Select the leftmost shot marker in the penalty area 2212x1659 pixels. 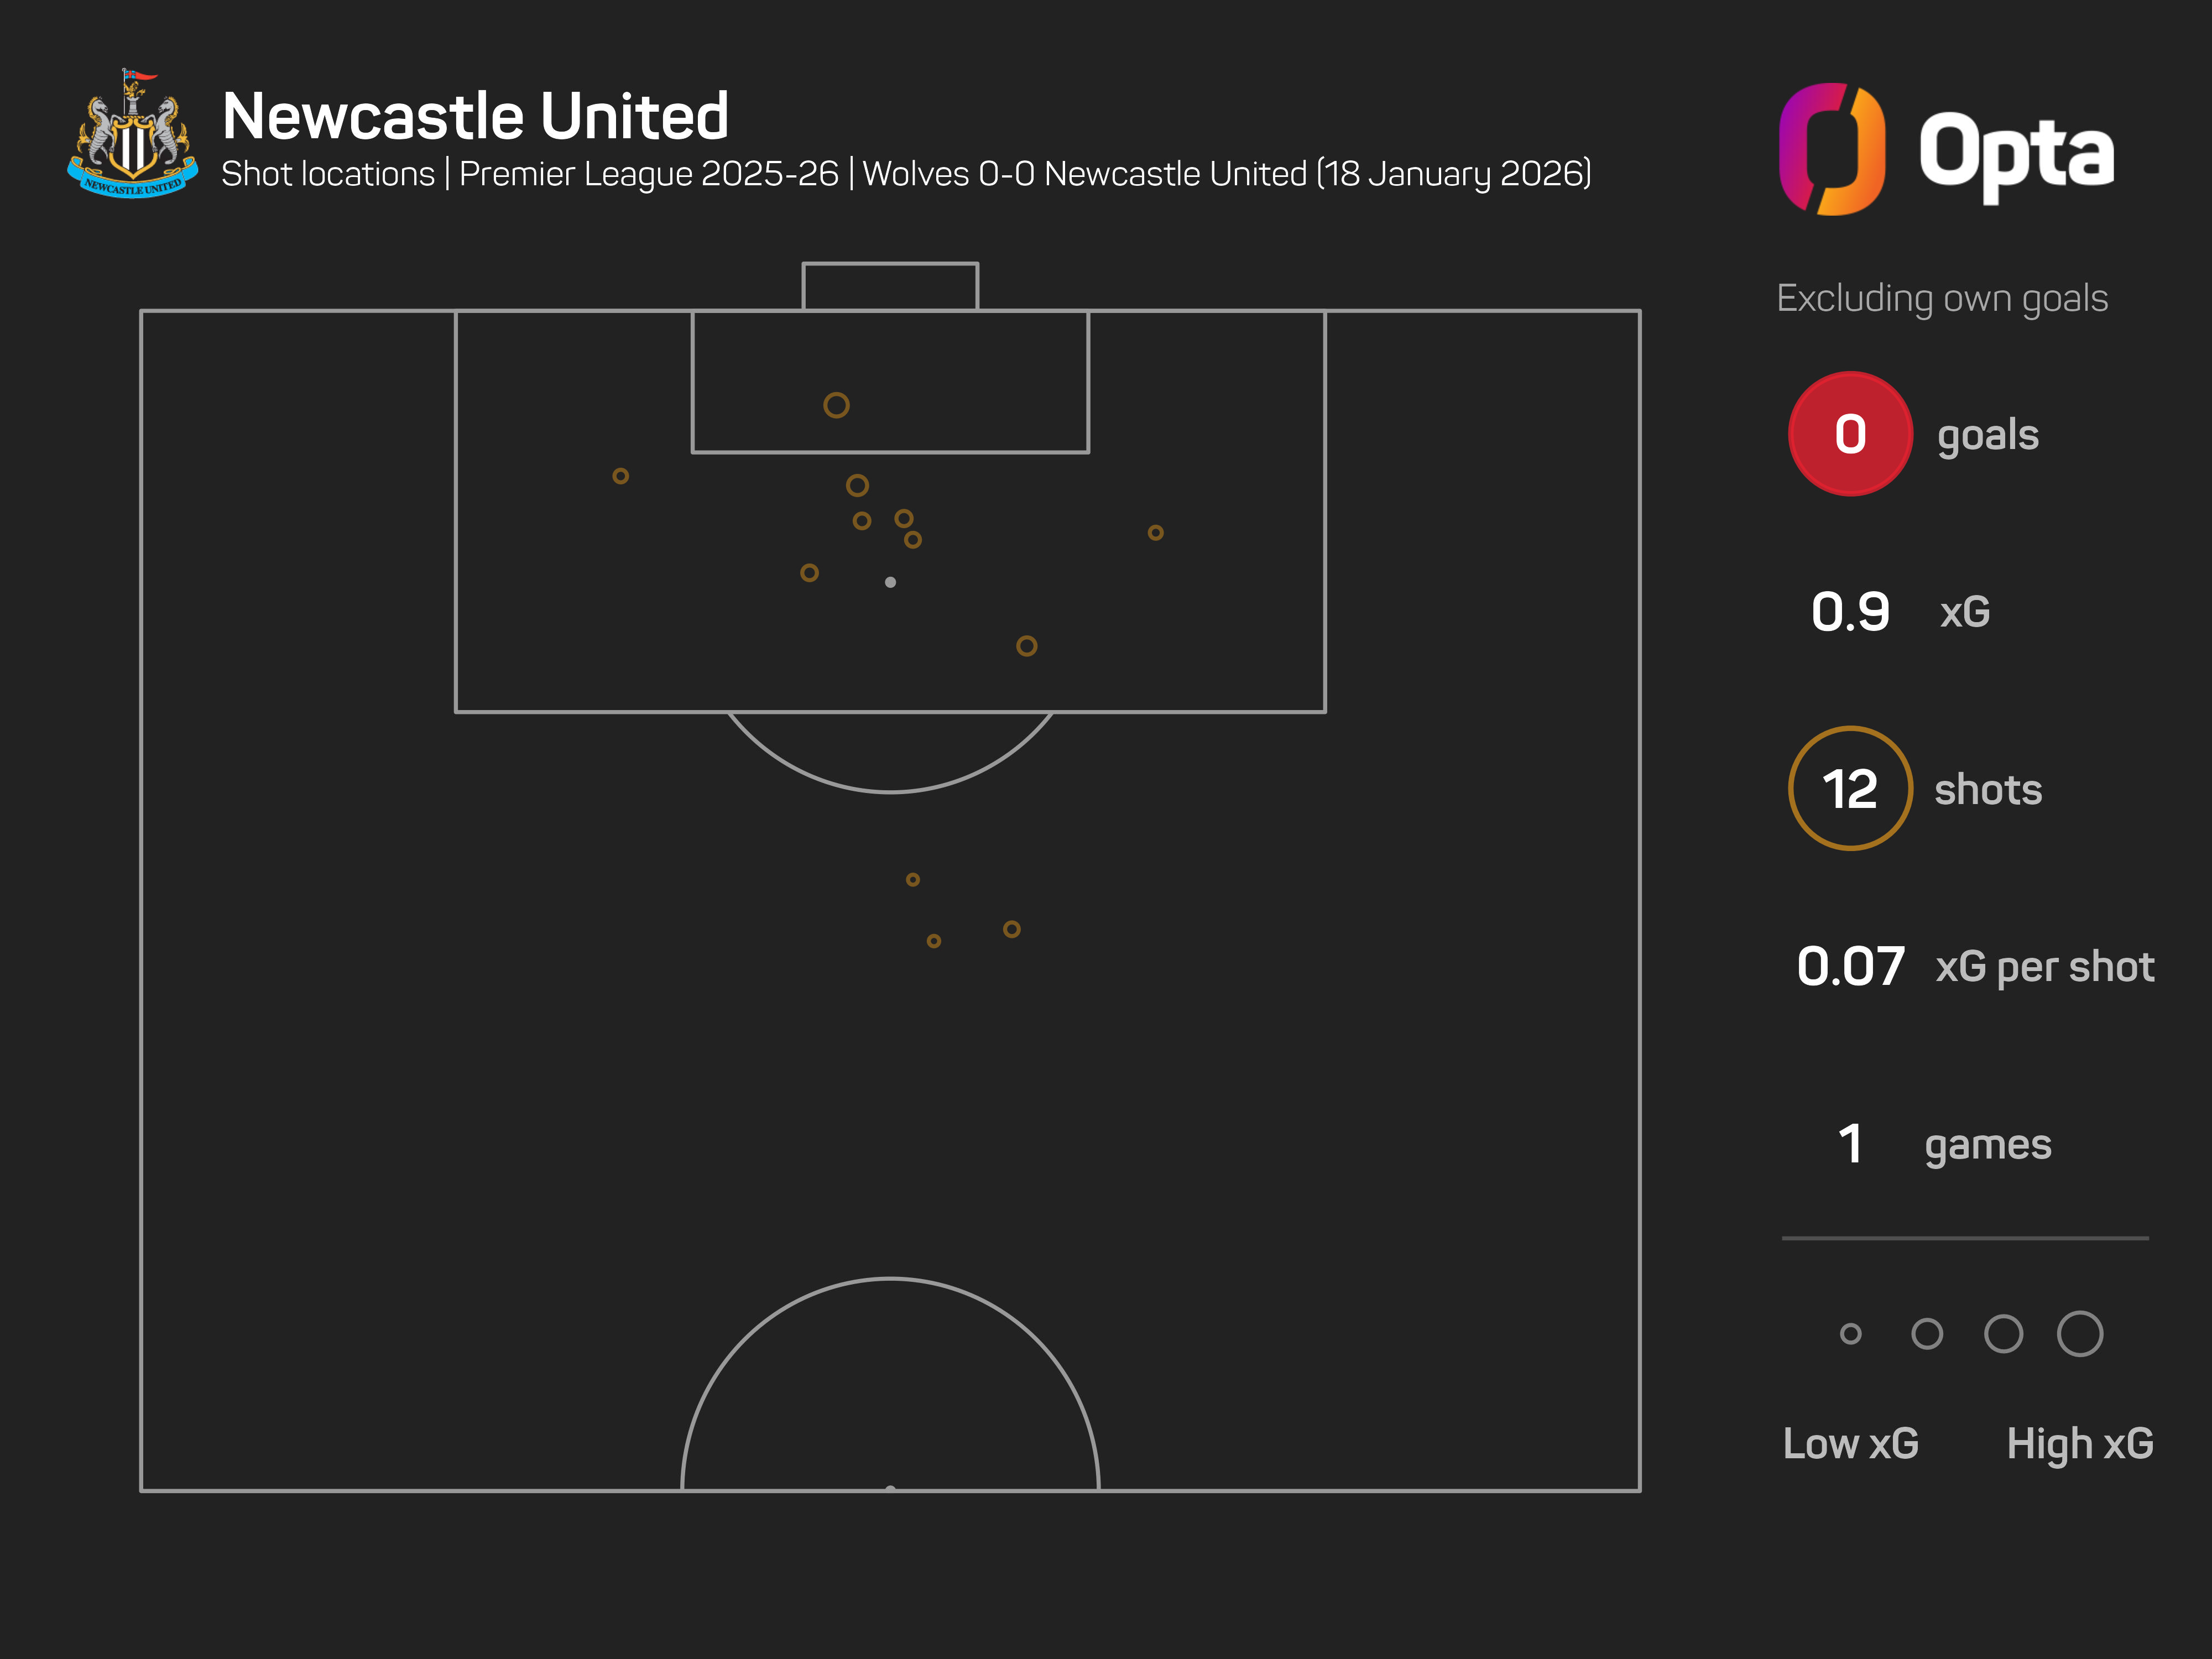[x=621, y=476]
